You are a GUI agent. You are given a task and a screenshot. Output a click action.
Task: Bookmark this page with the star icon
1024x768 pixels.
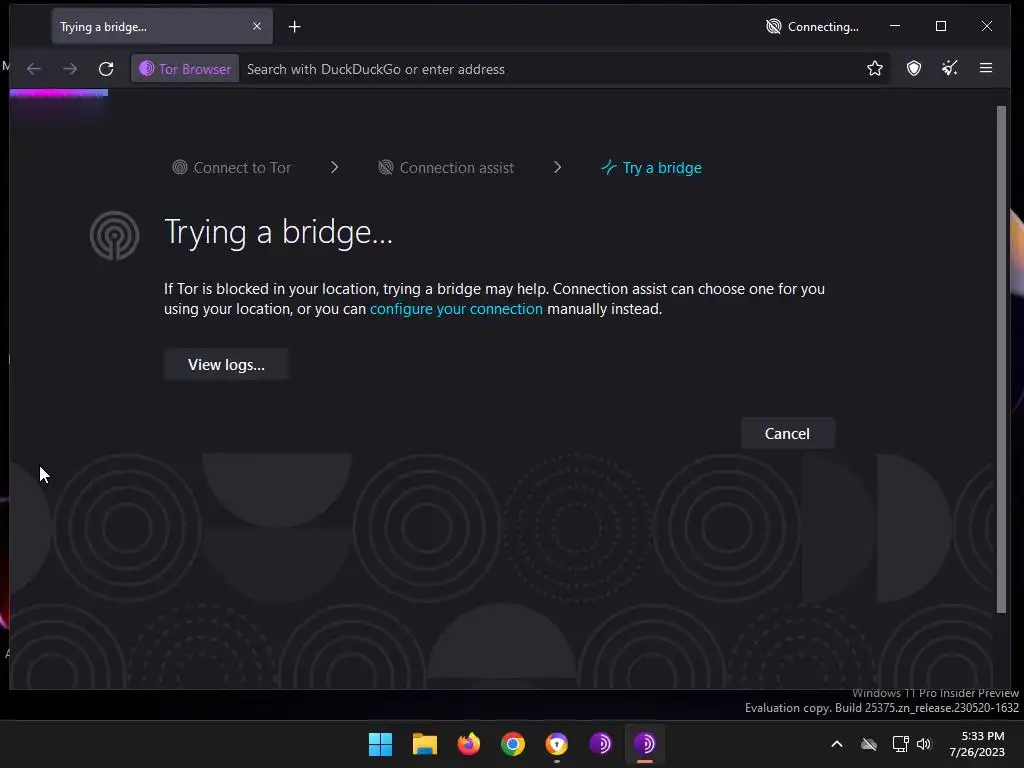tap(874, 69)
